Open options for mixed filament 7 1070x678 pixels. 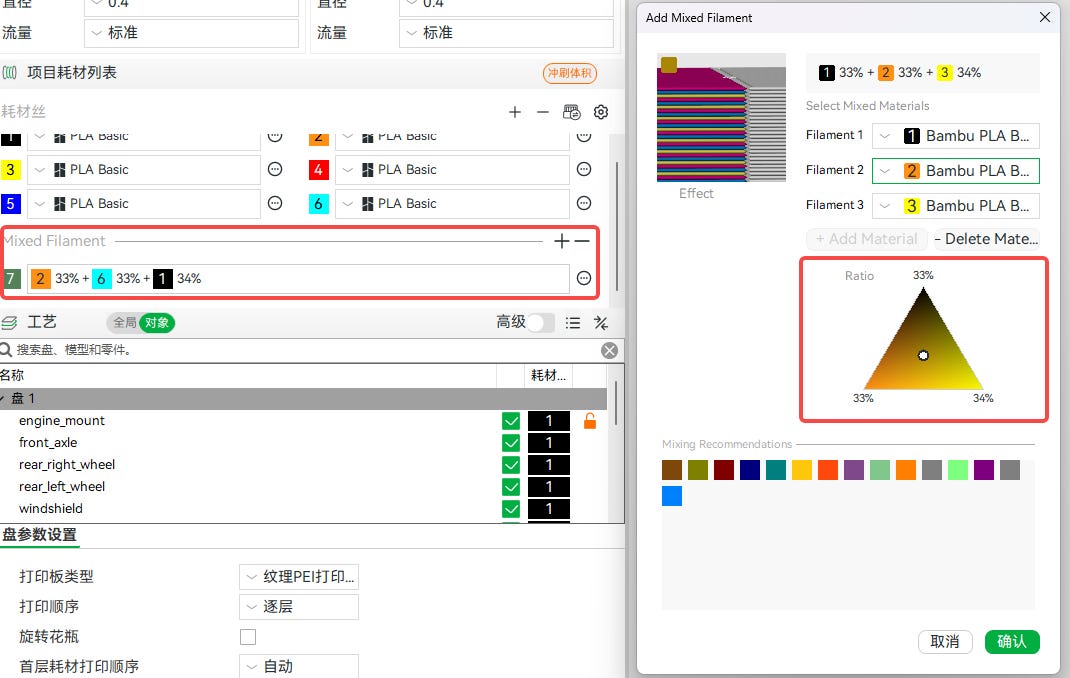(584, 278)
